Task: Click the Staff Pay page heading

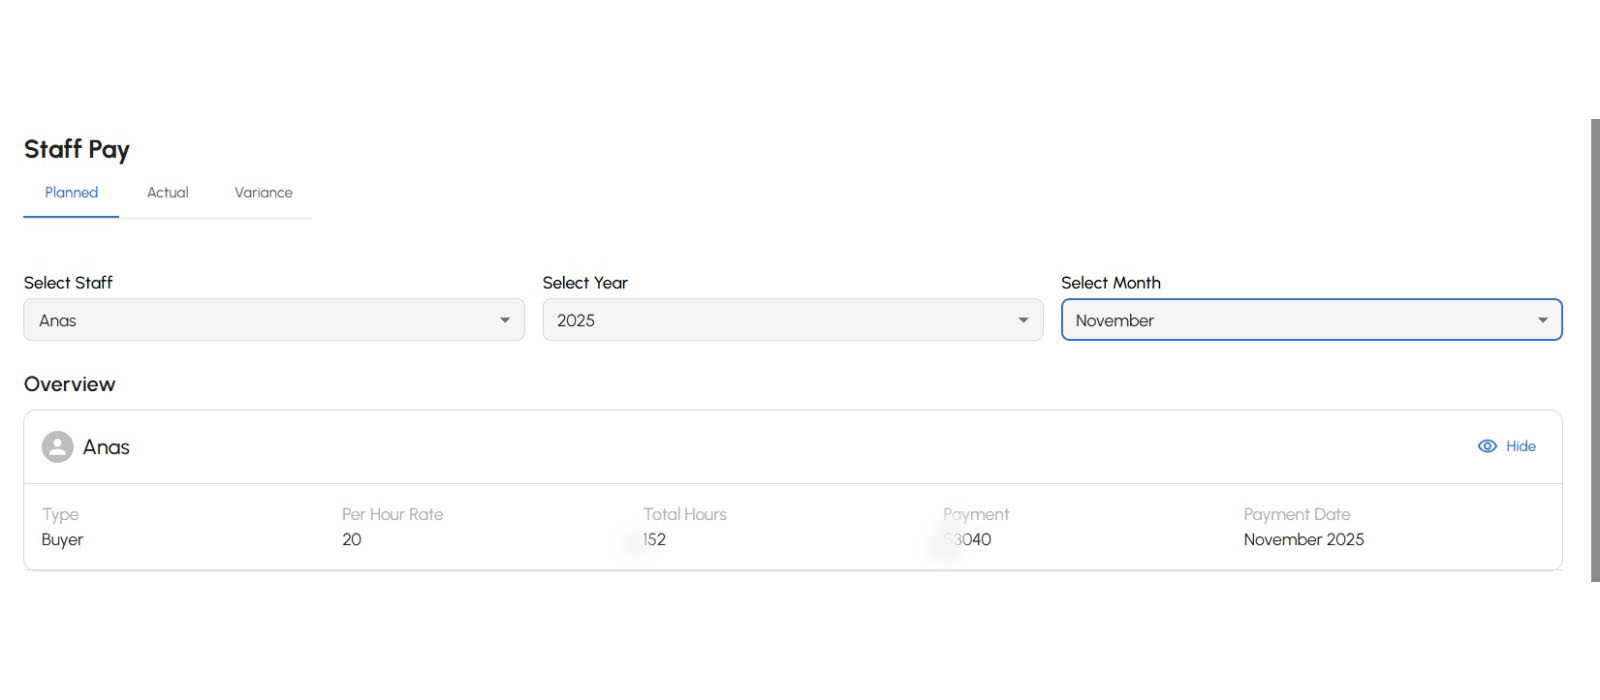Action: (77, 149)
